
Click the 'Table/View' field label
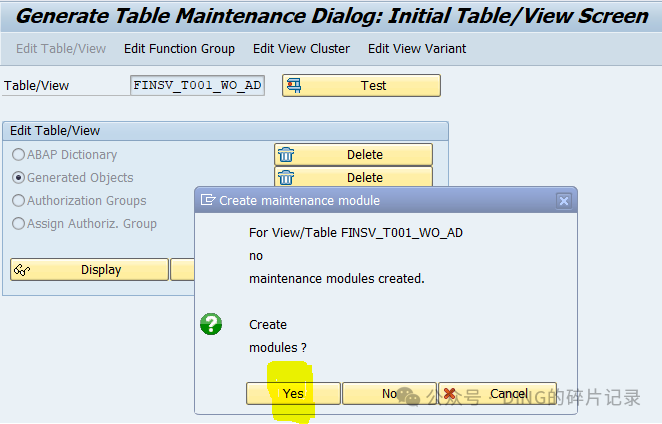click(x=36, y=86)
